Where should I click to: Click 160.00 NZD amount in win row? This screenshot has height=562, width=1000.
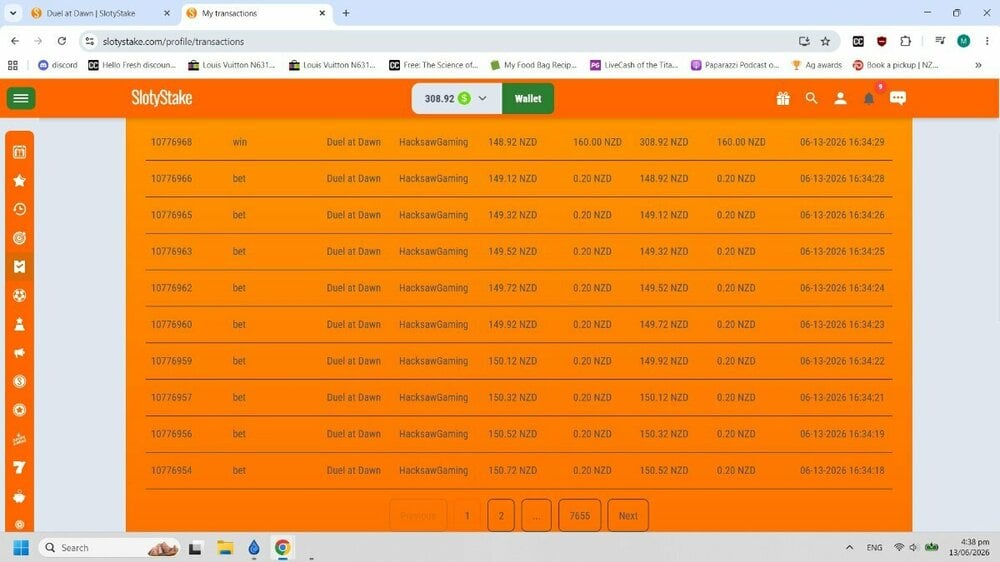click(x=597, y=142)
